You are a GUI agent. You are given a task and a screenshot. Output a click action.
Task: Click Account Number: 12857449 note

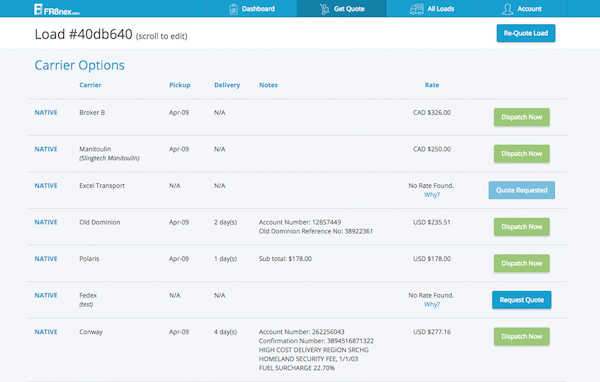pos(300,222)
